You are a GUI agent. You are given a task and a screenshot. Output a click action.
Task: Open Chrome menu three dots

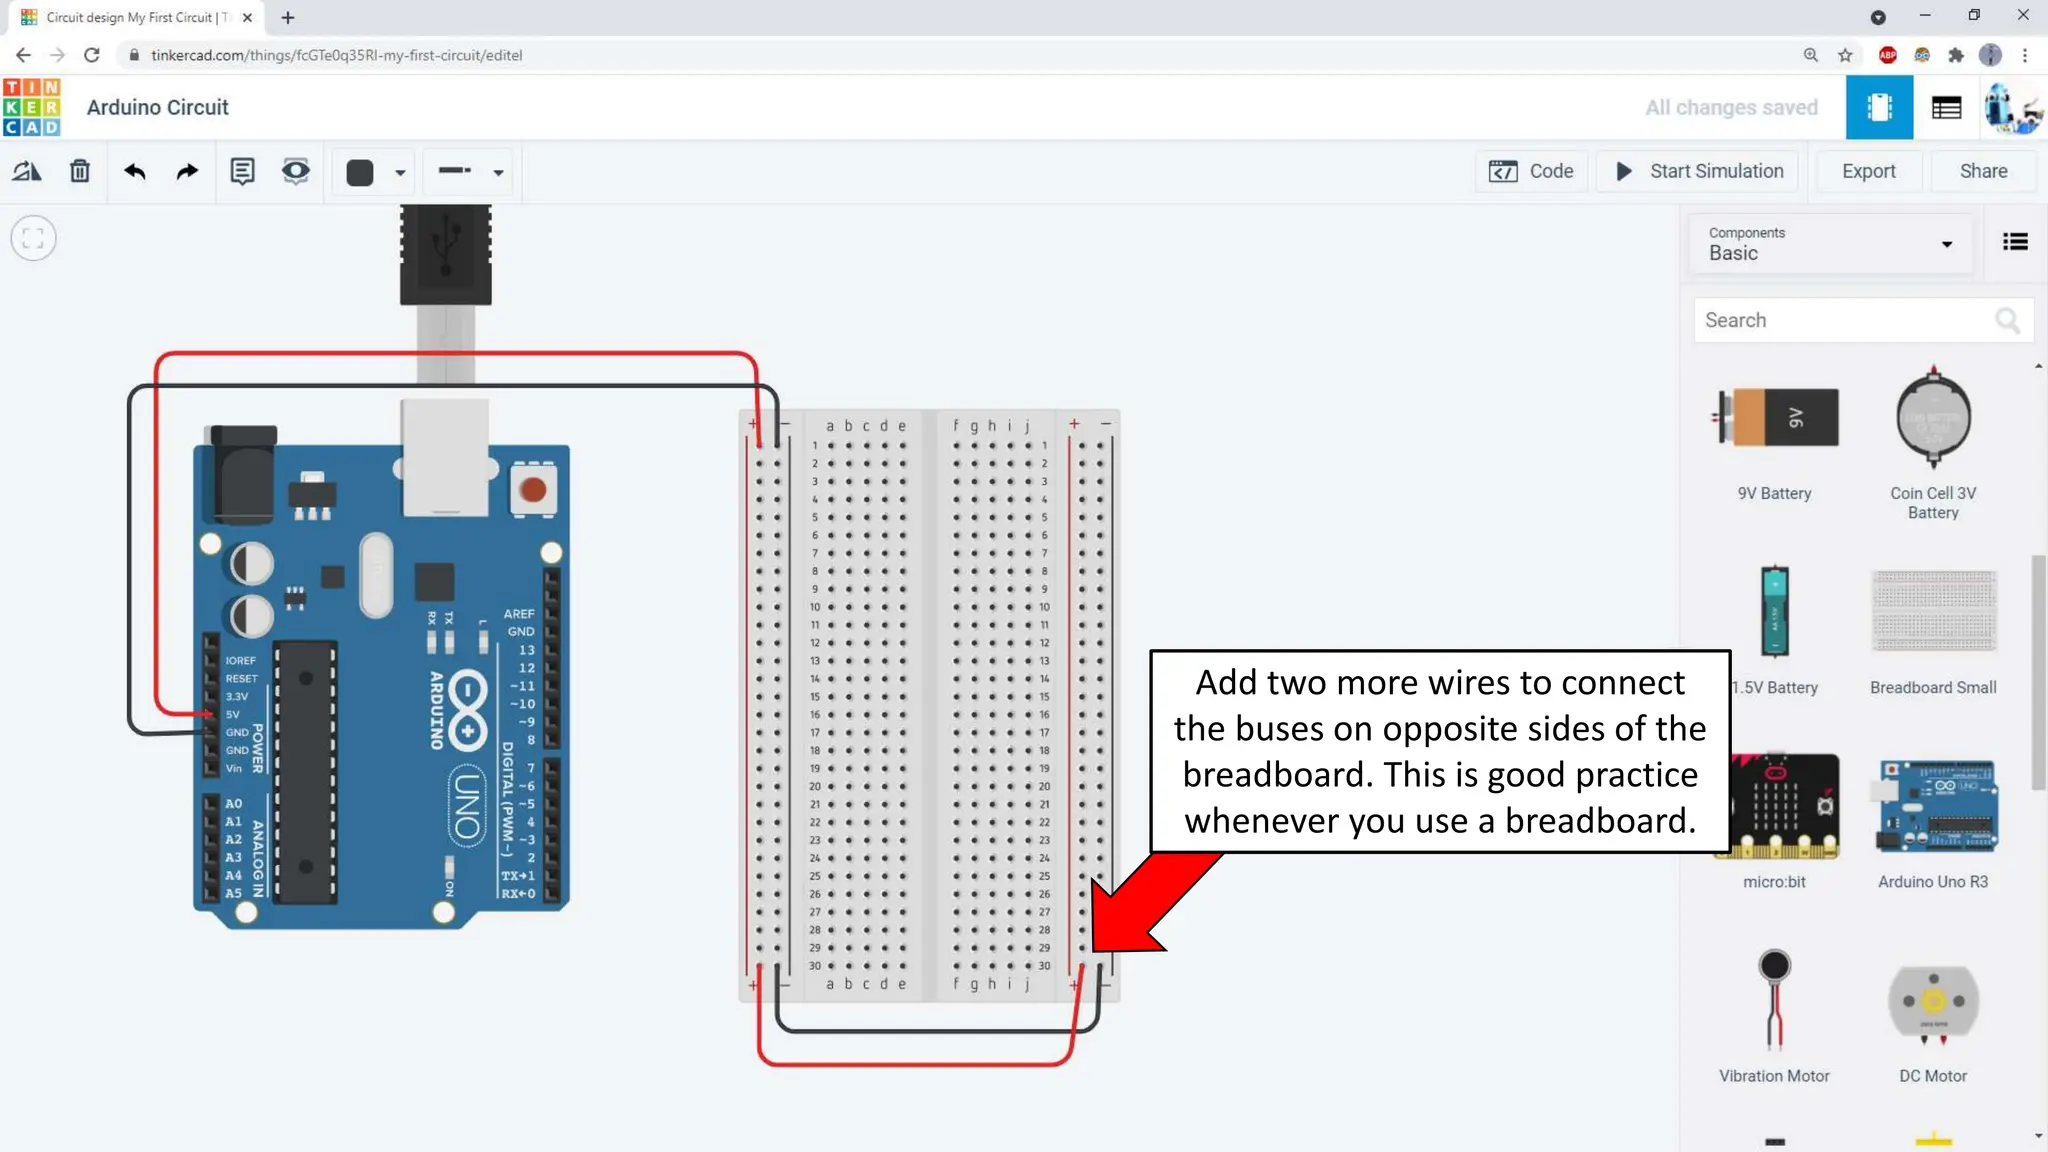point(2025,55)
